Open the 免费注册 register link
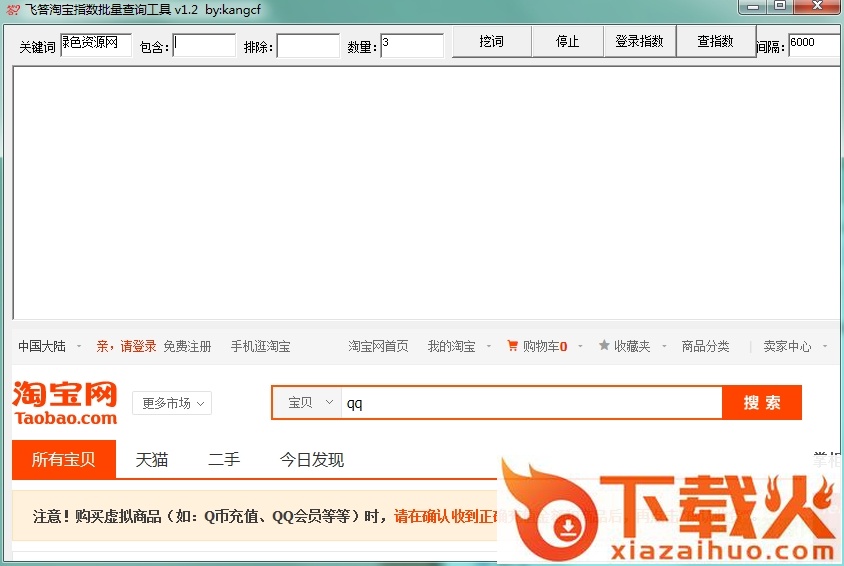The image size is (844, 566). click(x=187, y=346)
